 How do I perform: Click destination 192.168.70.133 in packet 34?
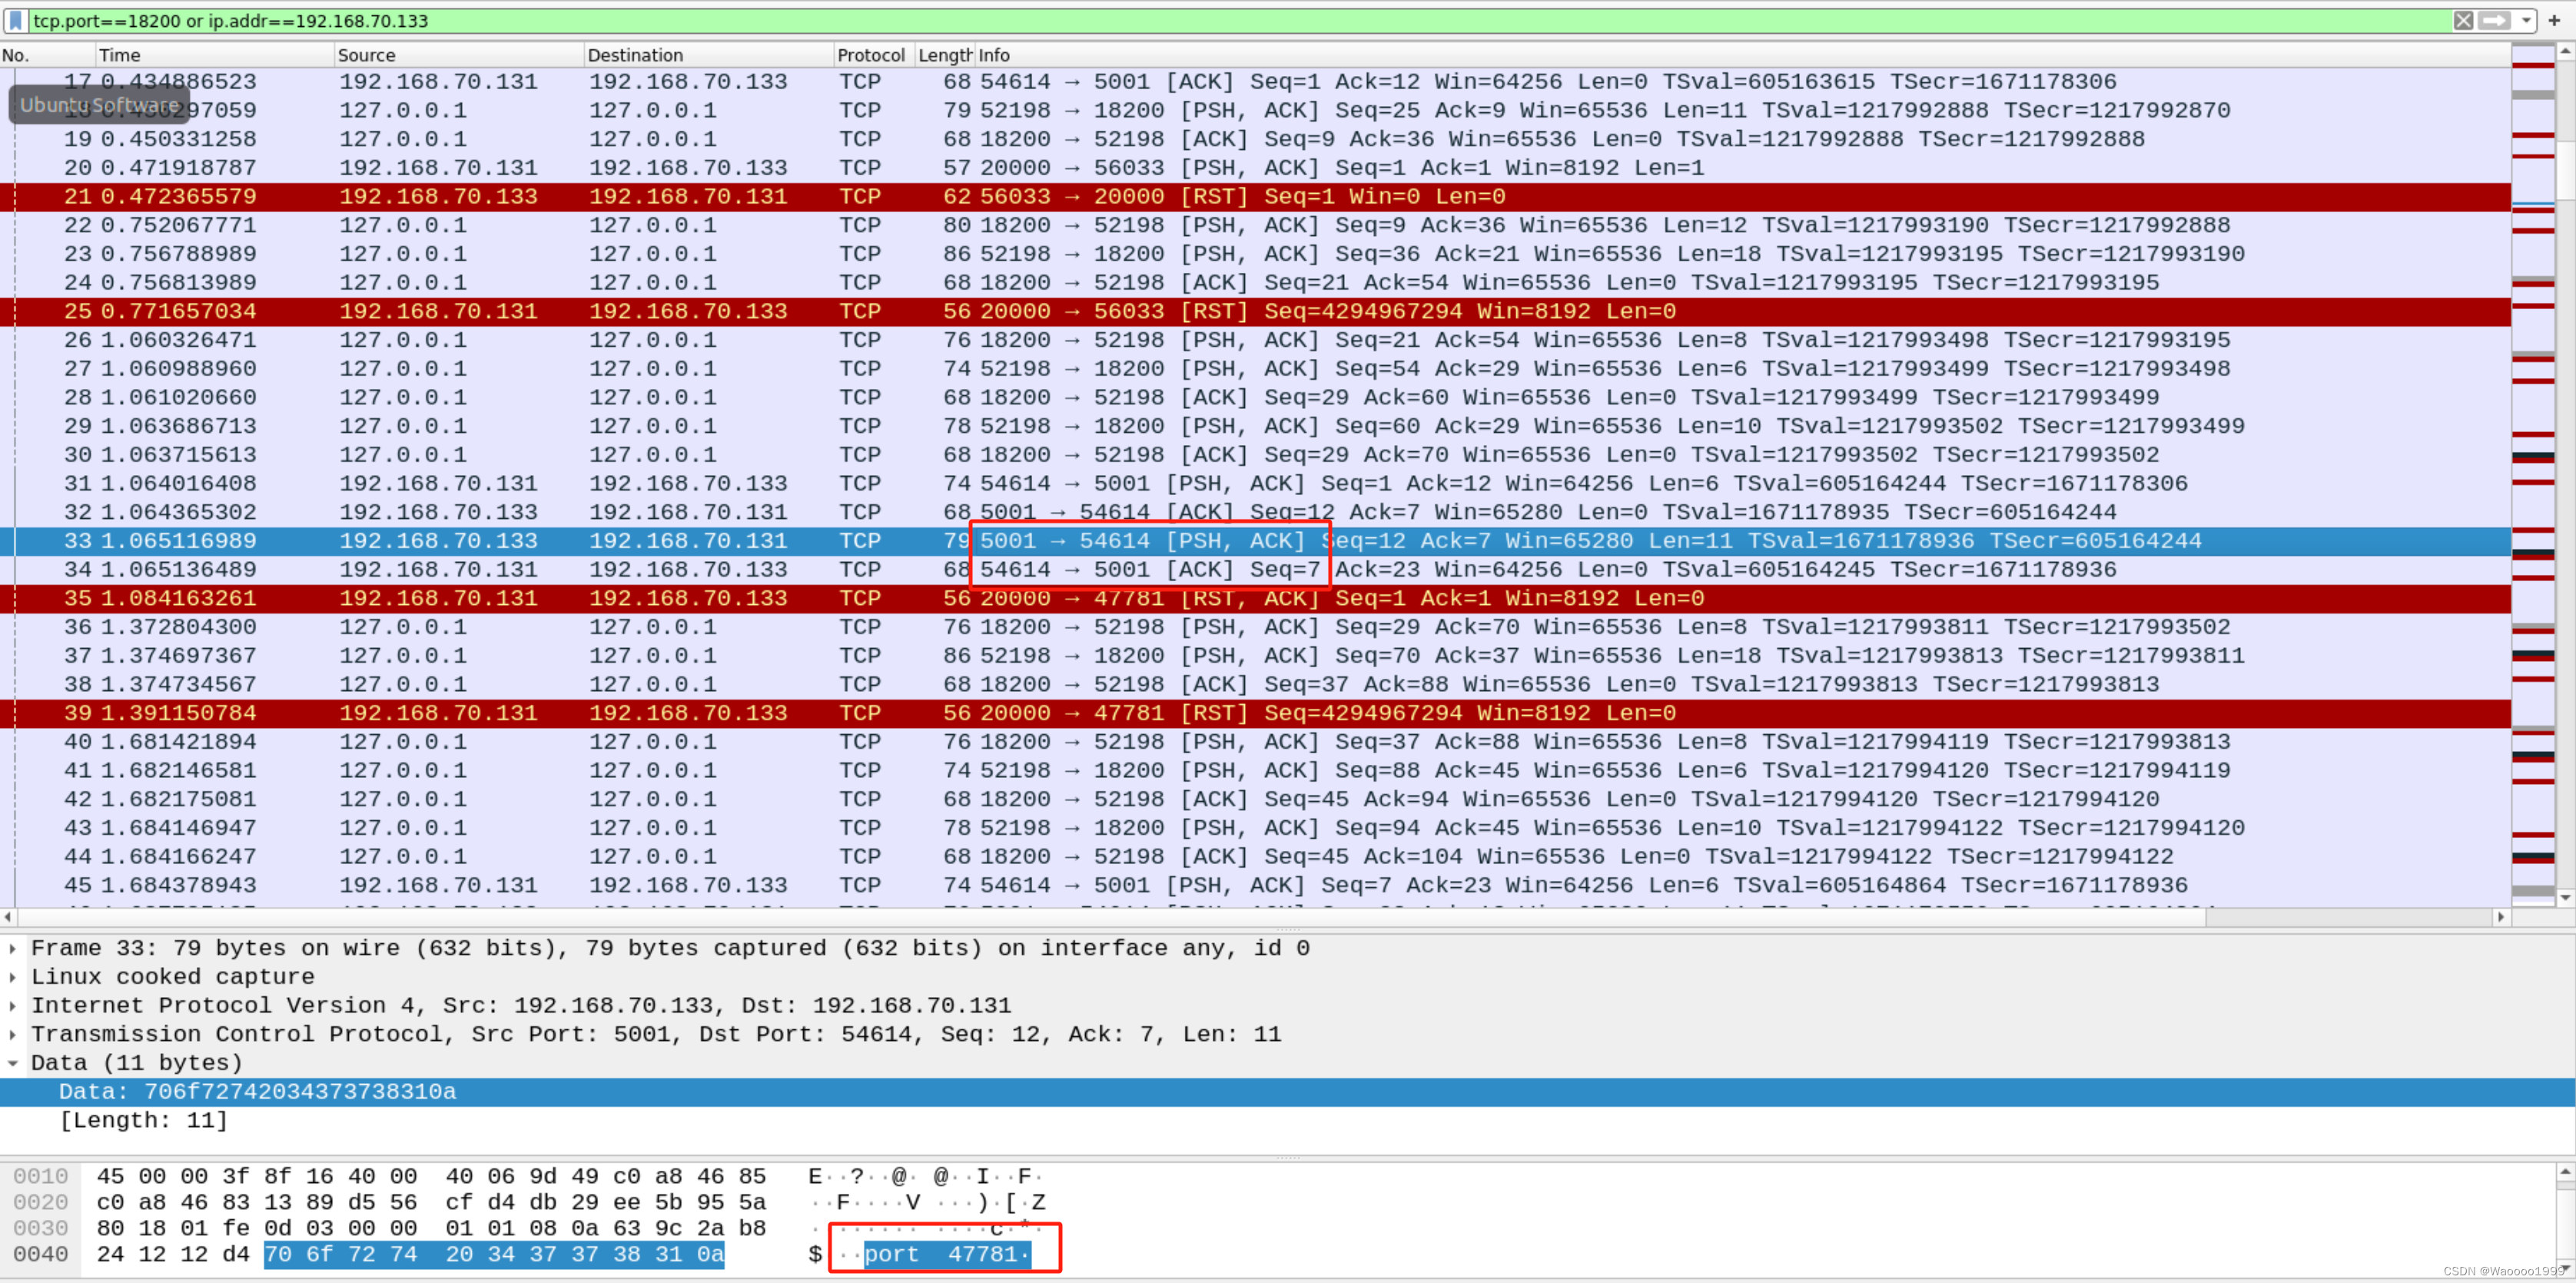pos(688,570)
